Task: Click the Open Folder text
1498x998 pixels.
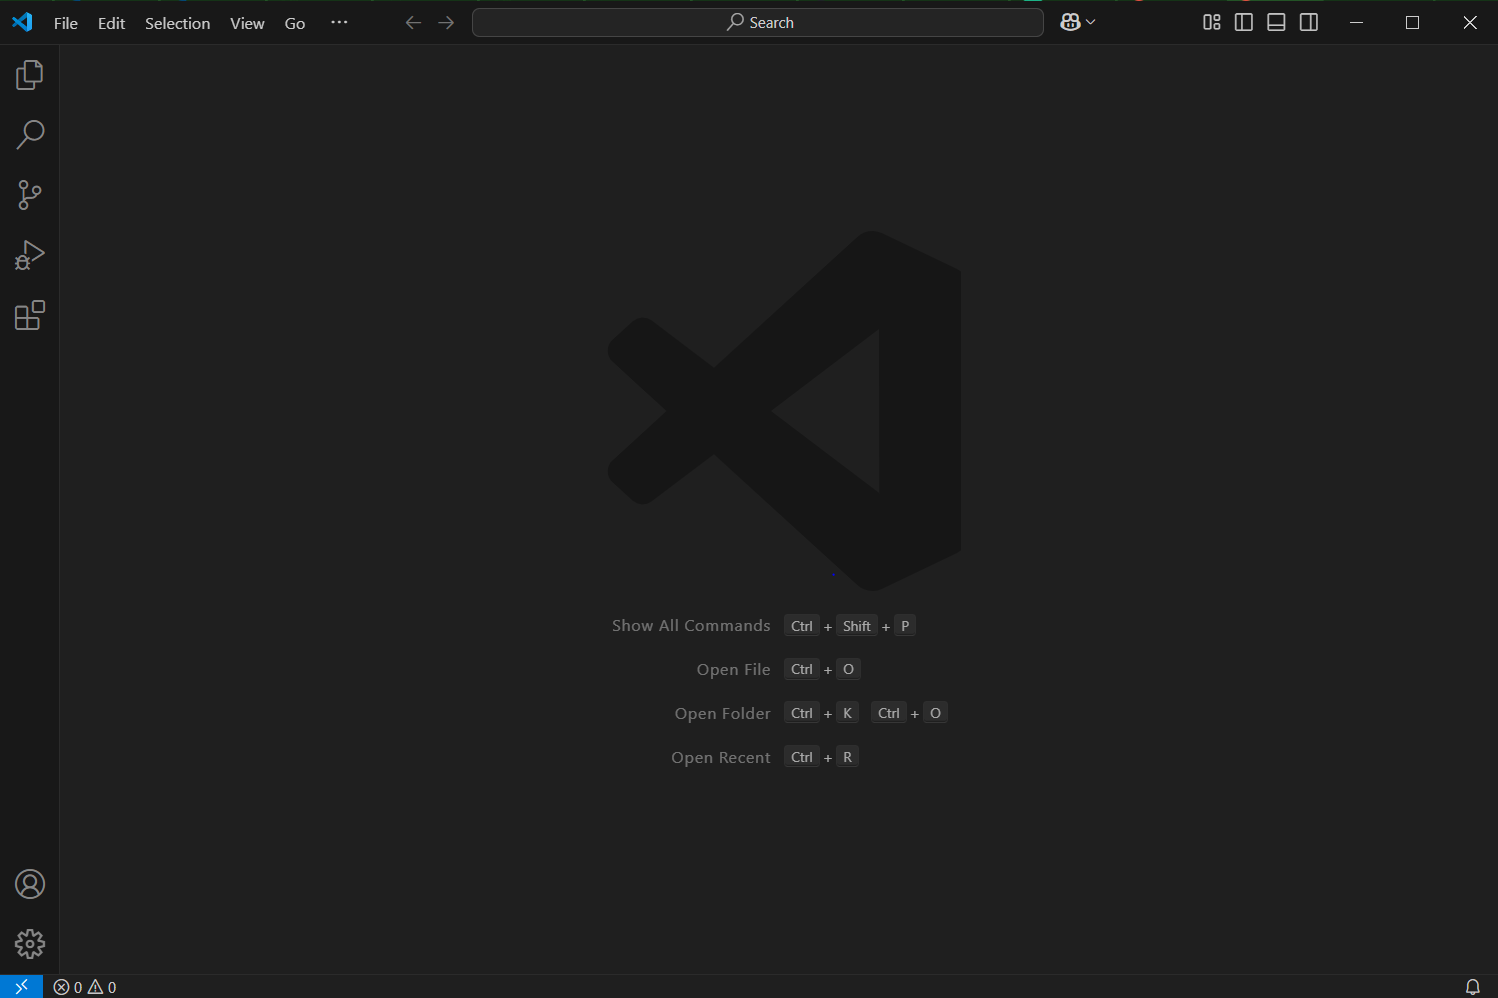Action: (723, 714)
